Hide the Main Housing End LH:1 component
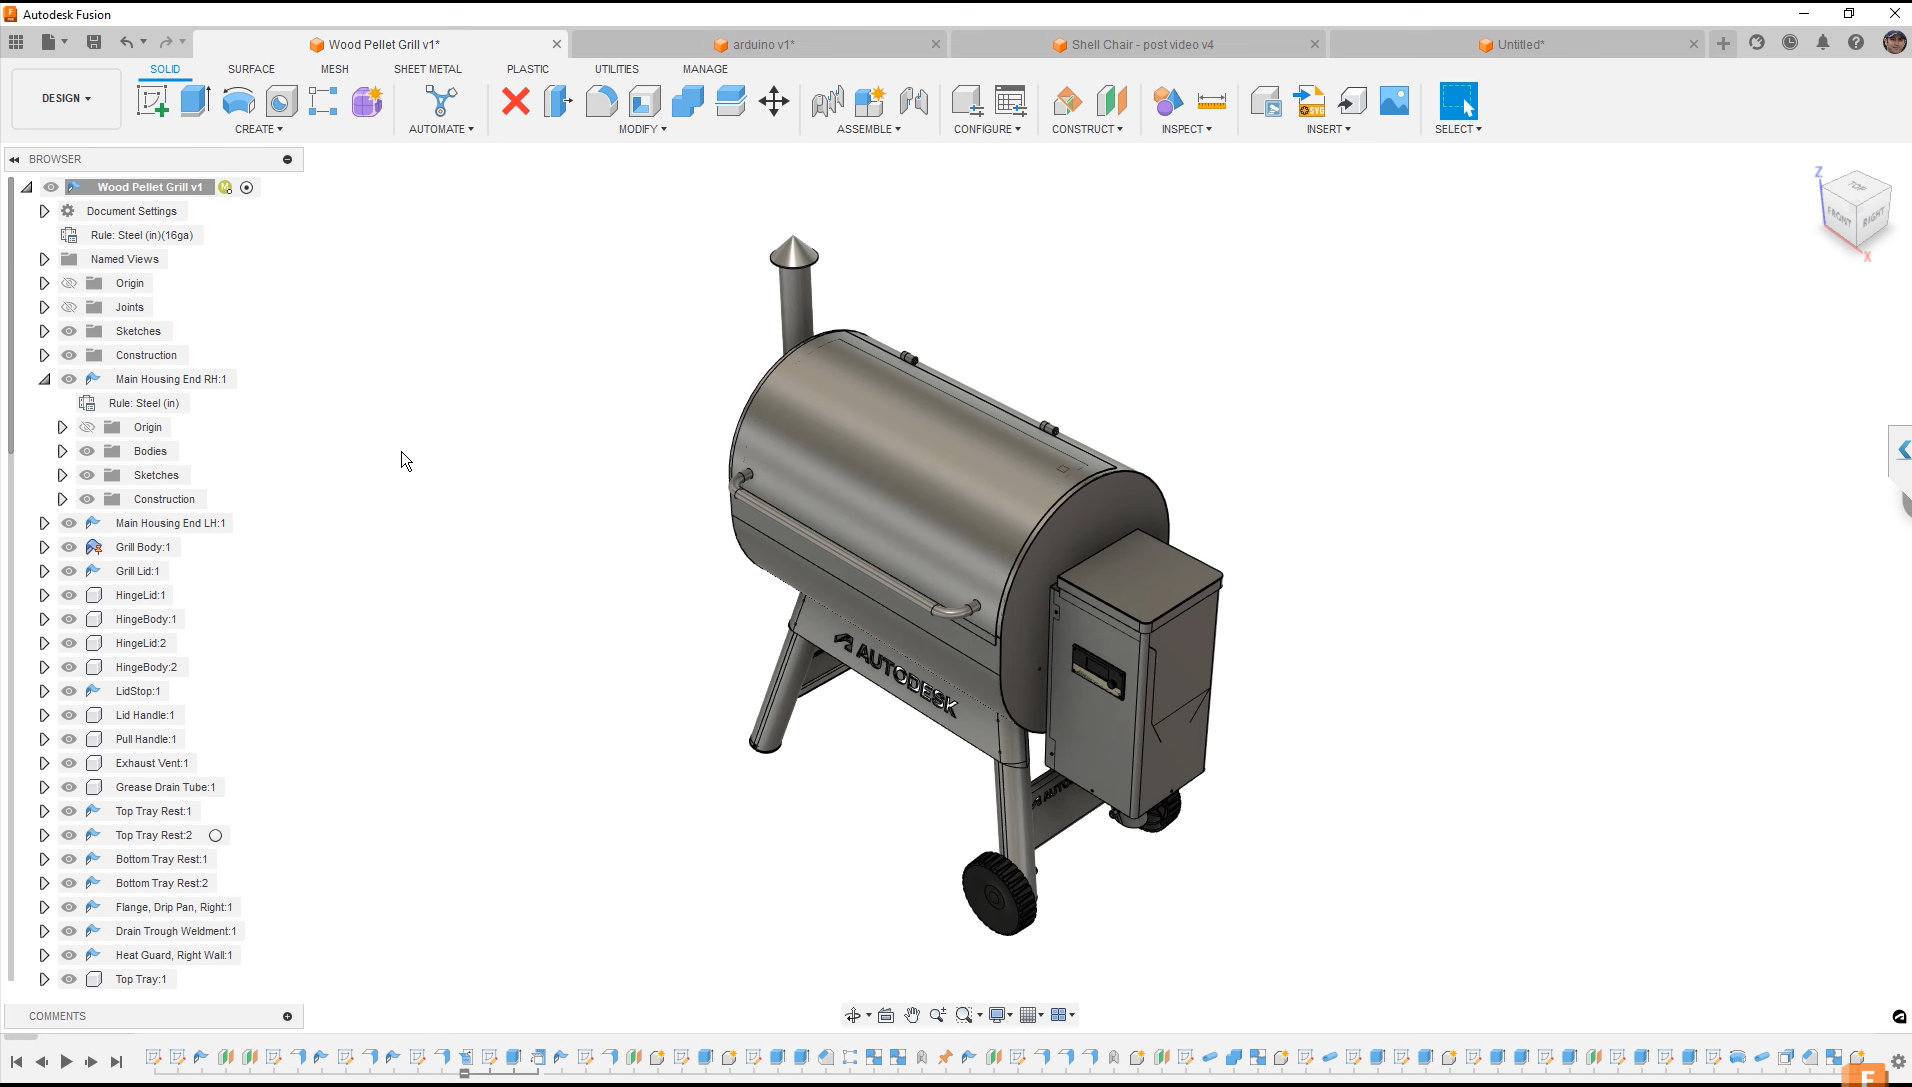 point(69,523)
